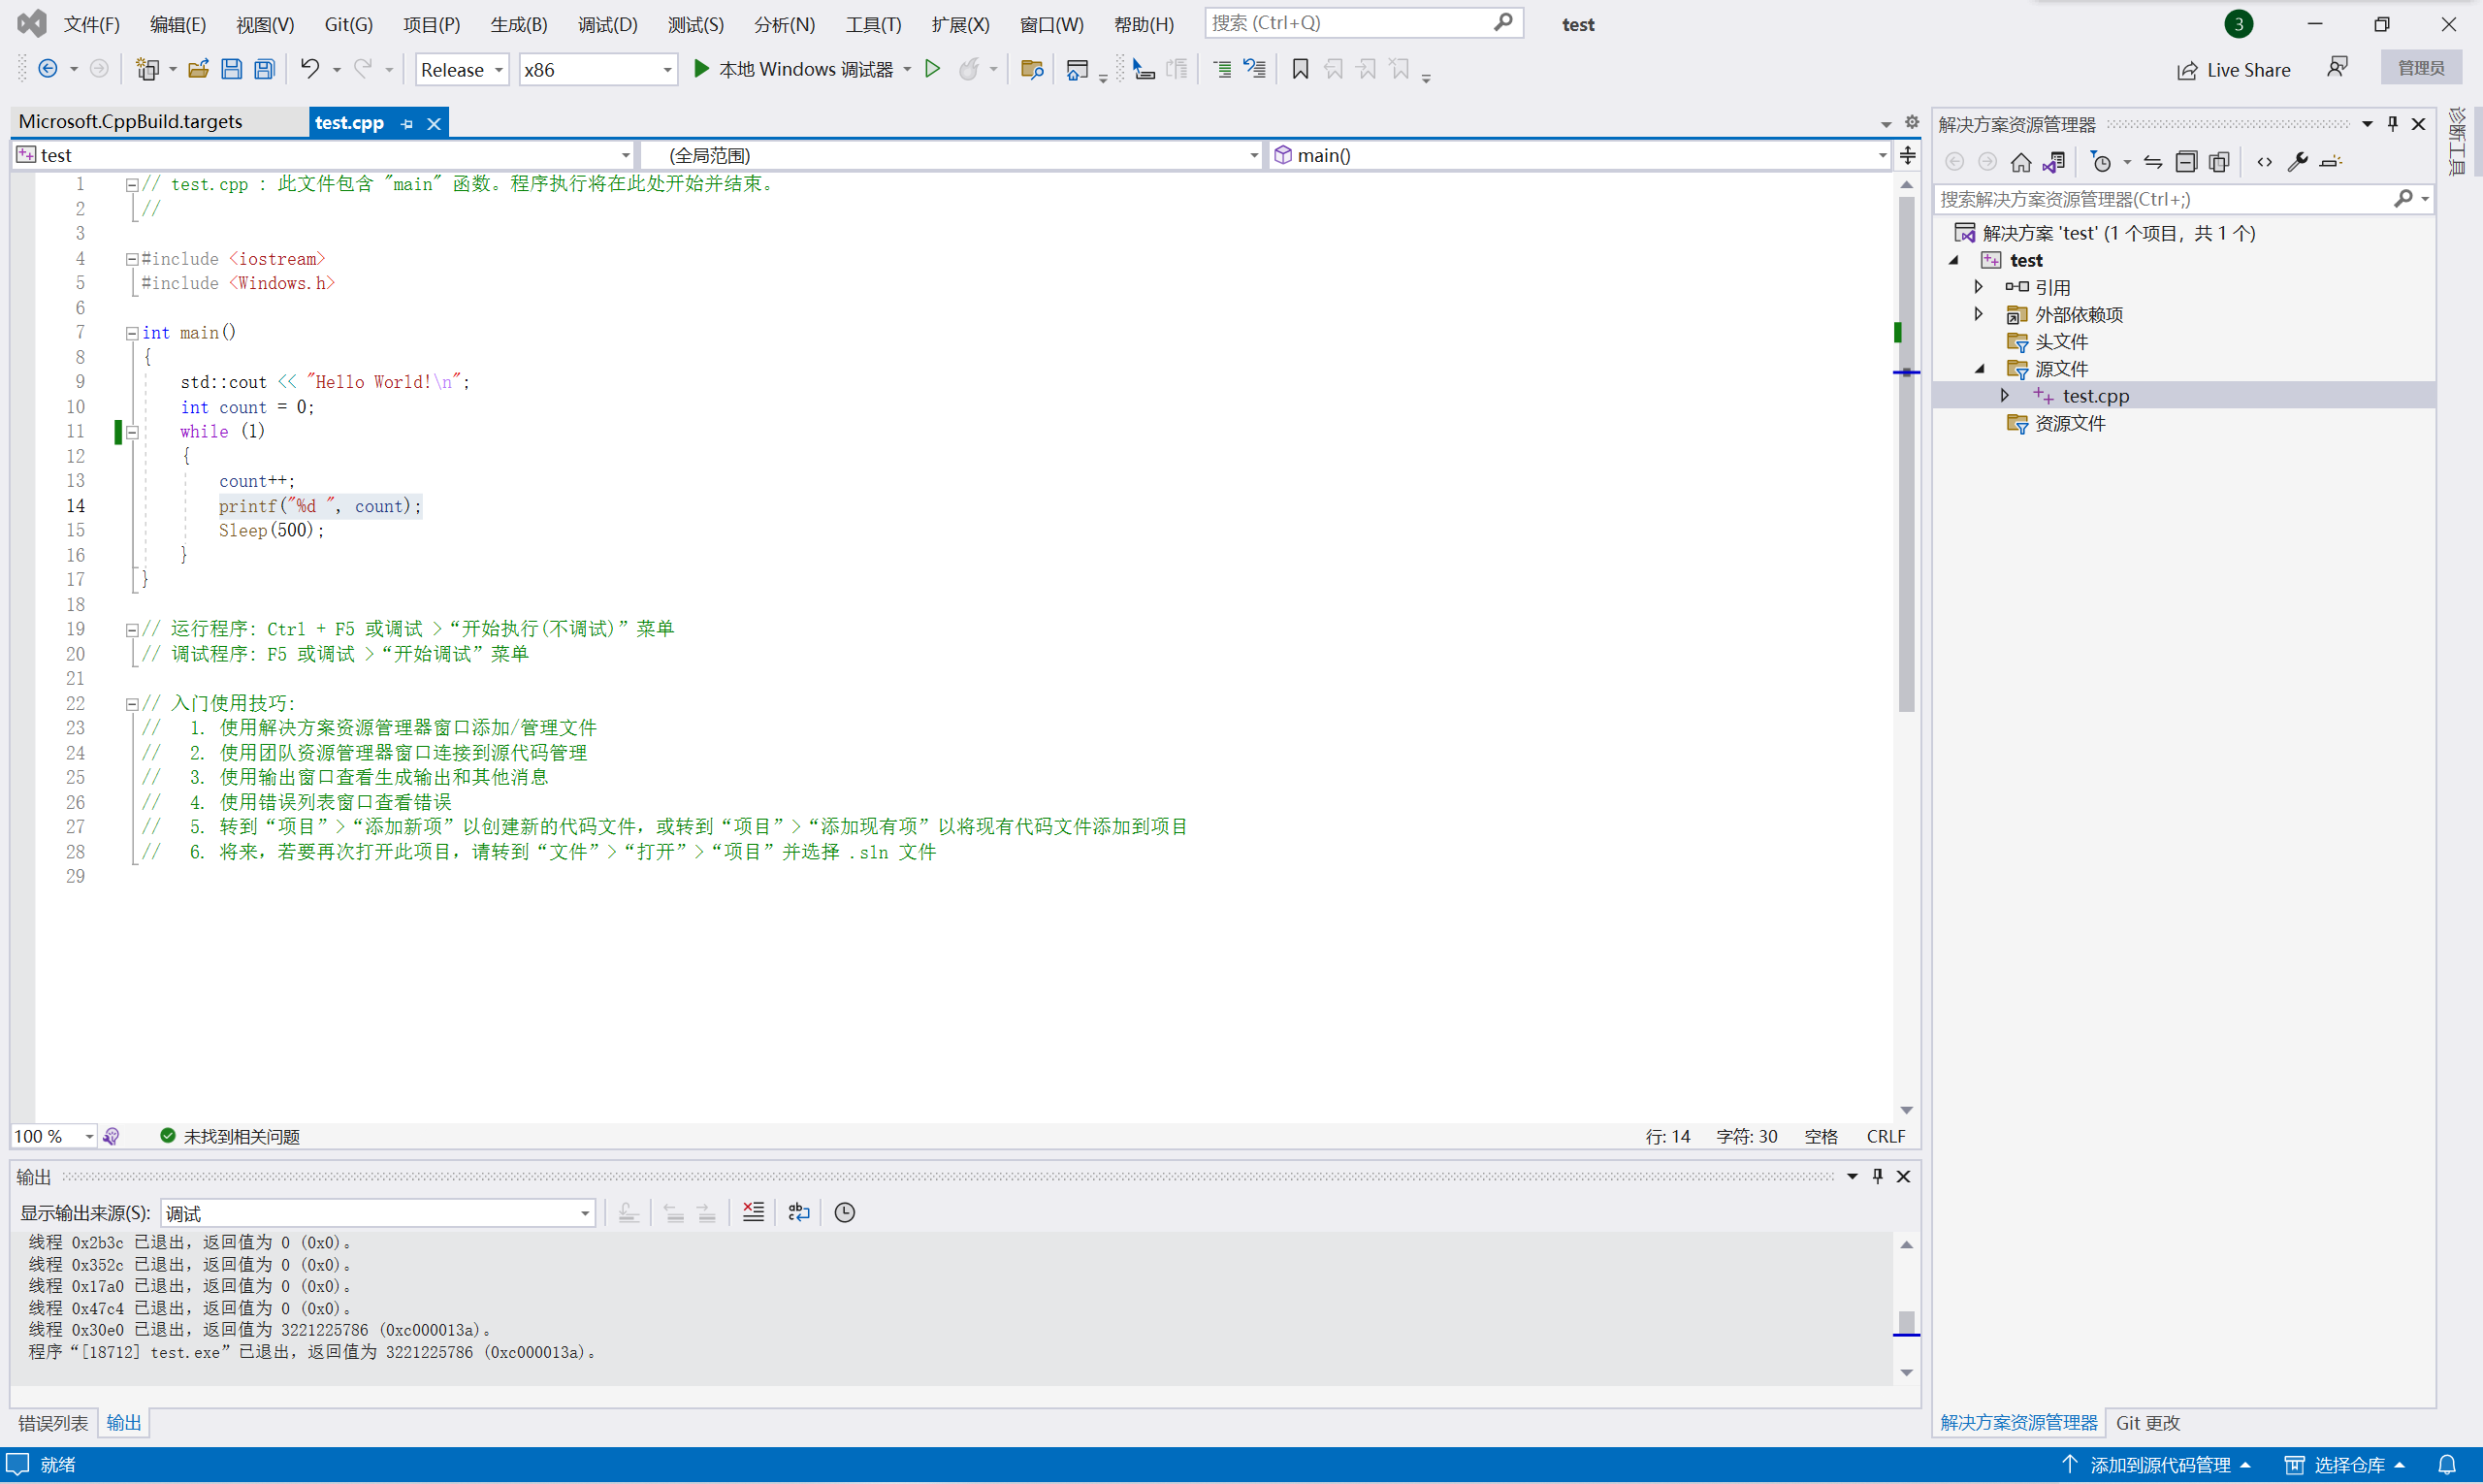Image resolution: width=2483 pixels, height=1484 pixels.
Task: Click Show All Files icon in Solution Explorer
Action: pos(2219,162)
